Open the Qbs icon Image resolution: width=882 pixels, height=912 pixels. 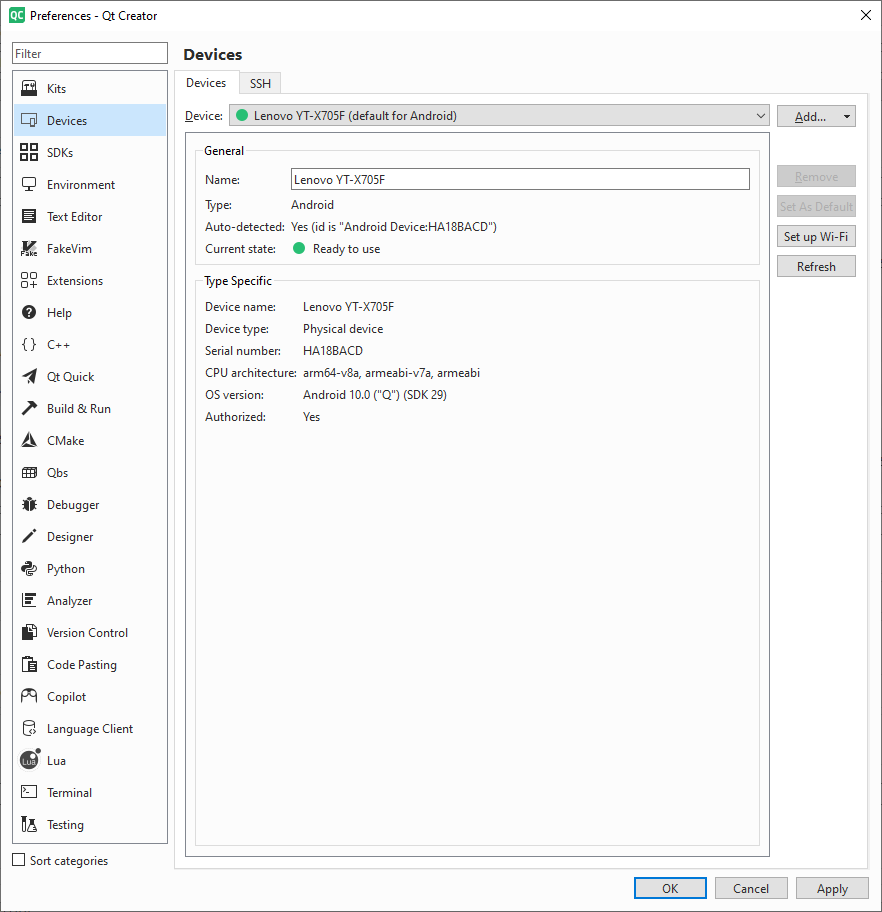29,472
